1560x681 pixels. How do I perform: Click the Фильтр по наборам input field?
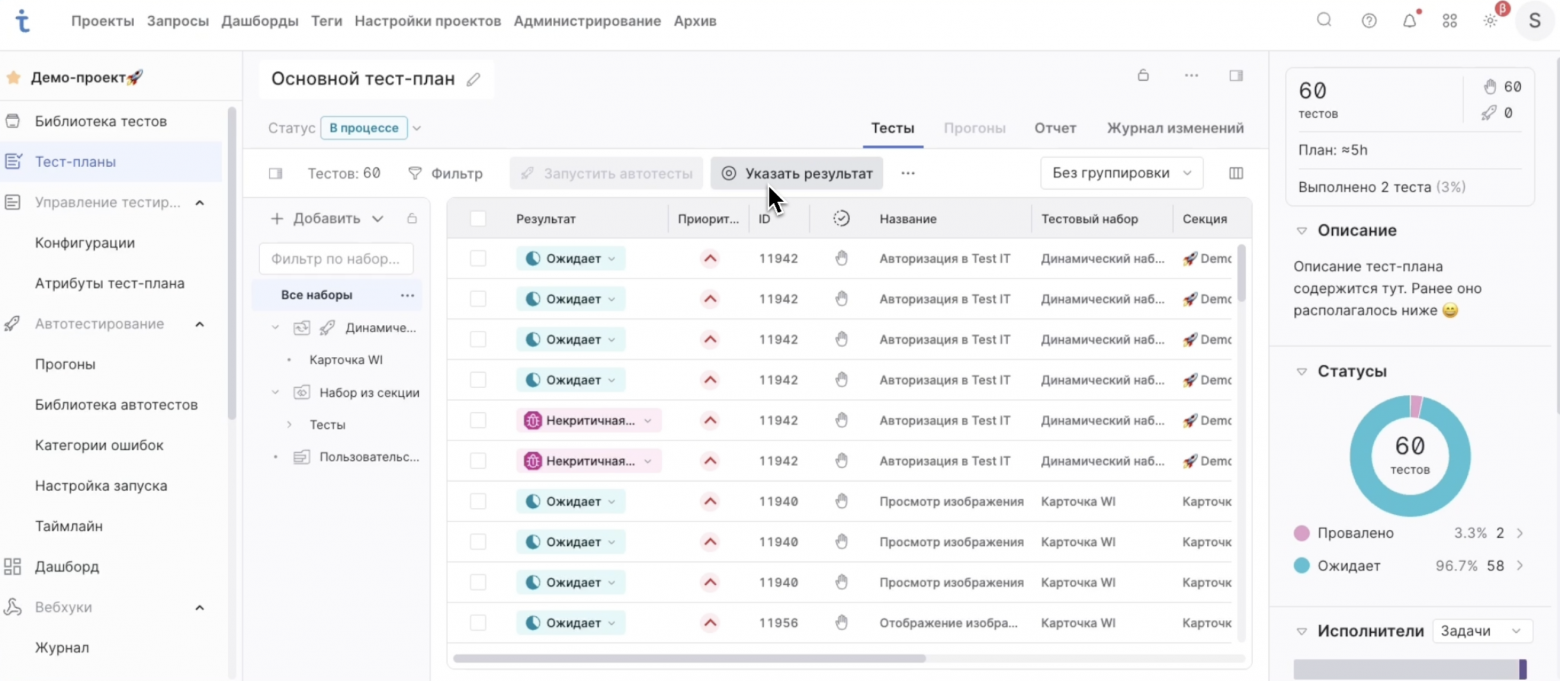(336, 259)
